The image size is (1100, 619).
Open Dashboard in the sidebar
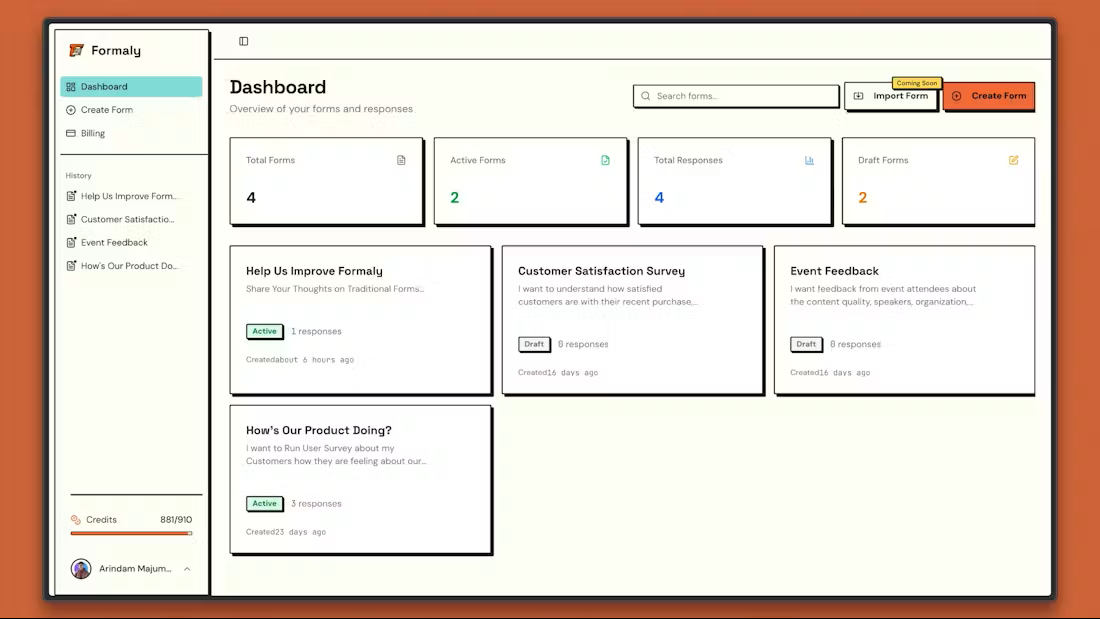131,86
